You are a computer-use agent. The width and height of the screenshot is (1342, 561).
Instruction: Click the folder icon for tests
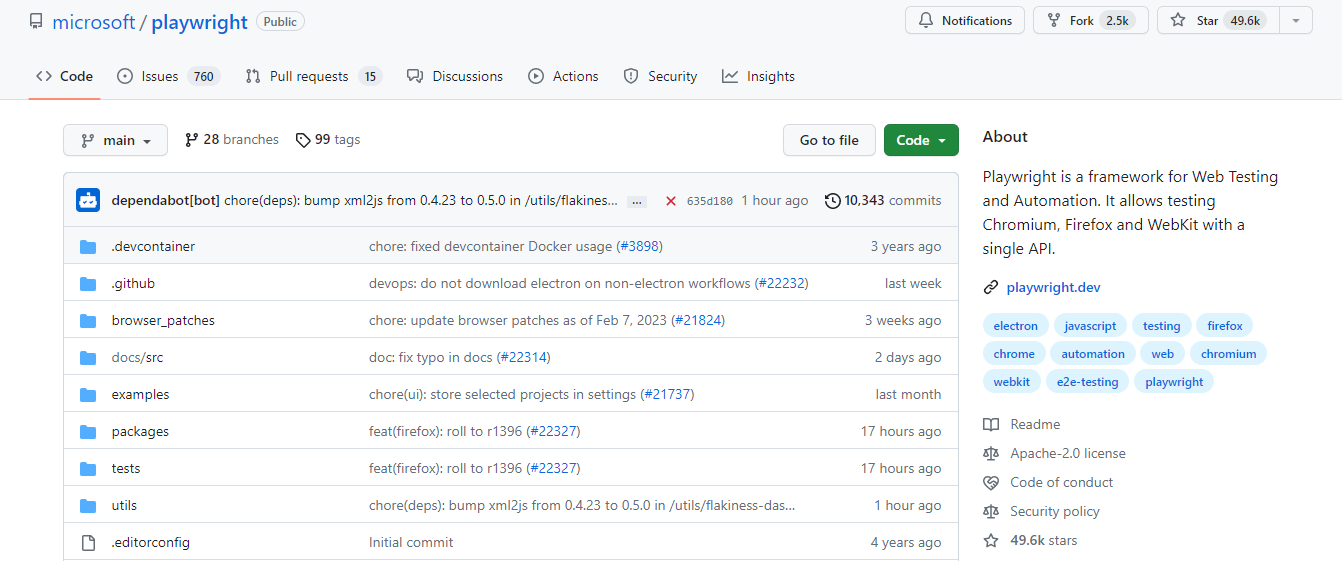click(88, 469)
